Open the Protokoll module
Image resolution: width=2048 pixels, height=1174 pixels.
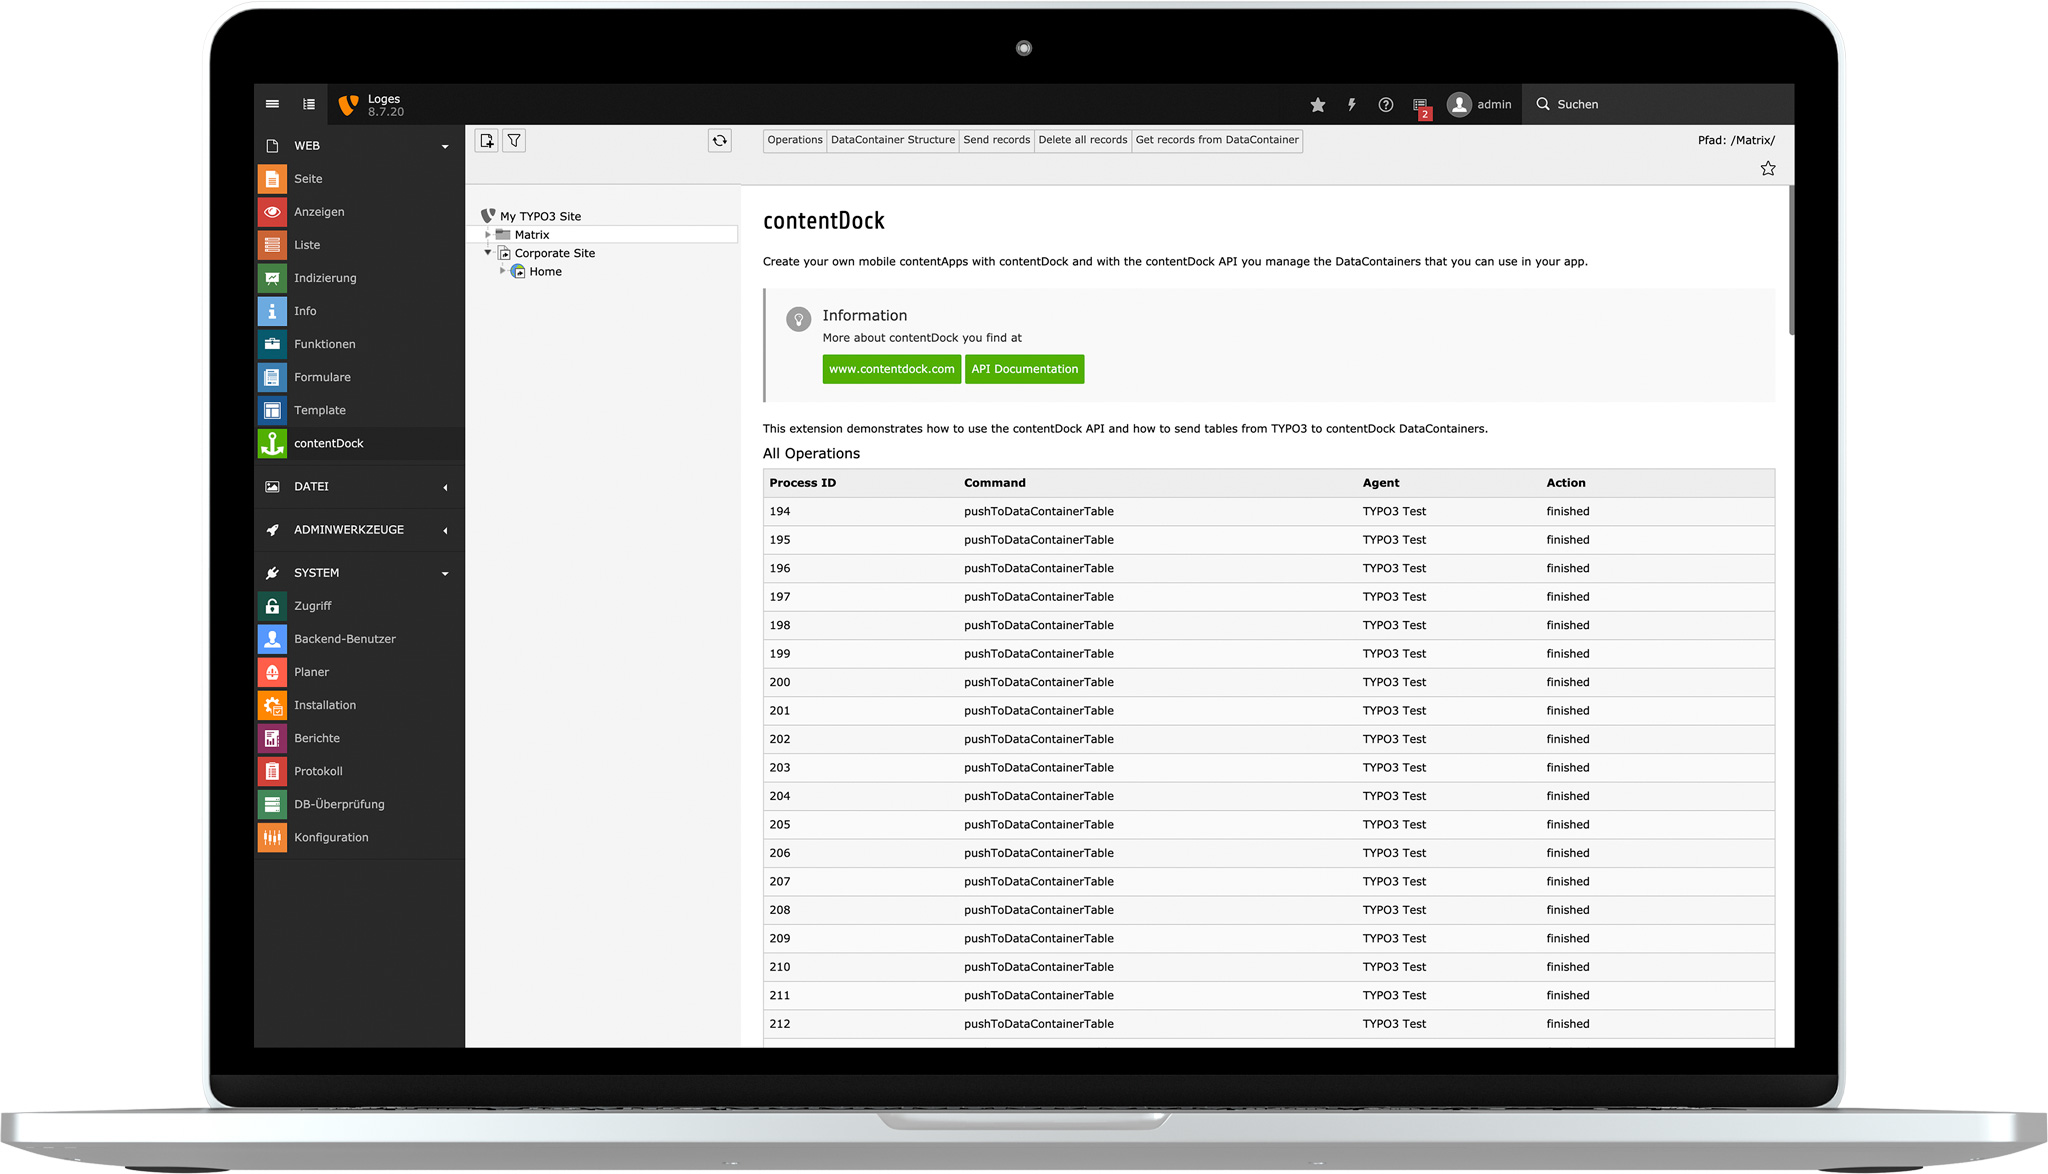click(x=358, y=771)
